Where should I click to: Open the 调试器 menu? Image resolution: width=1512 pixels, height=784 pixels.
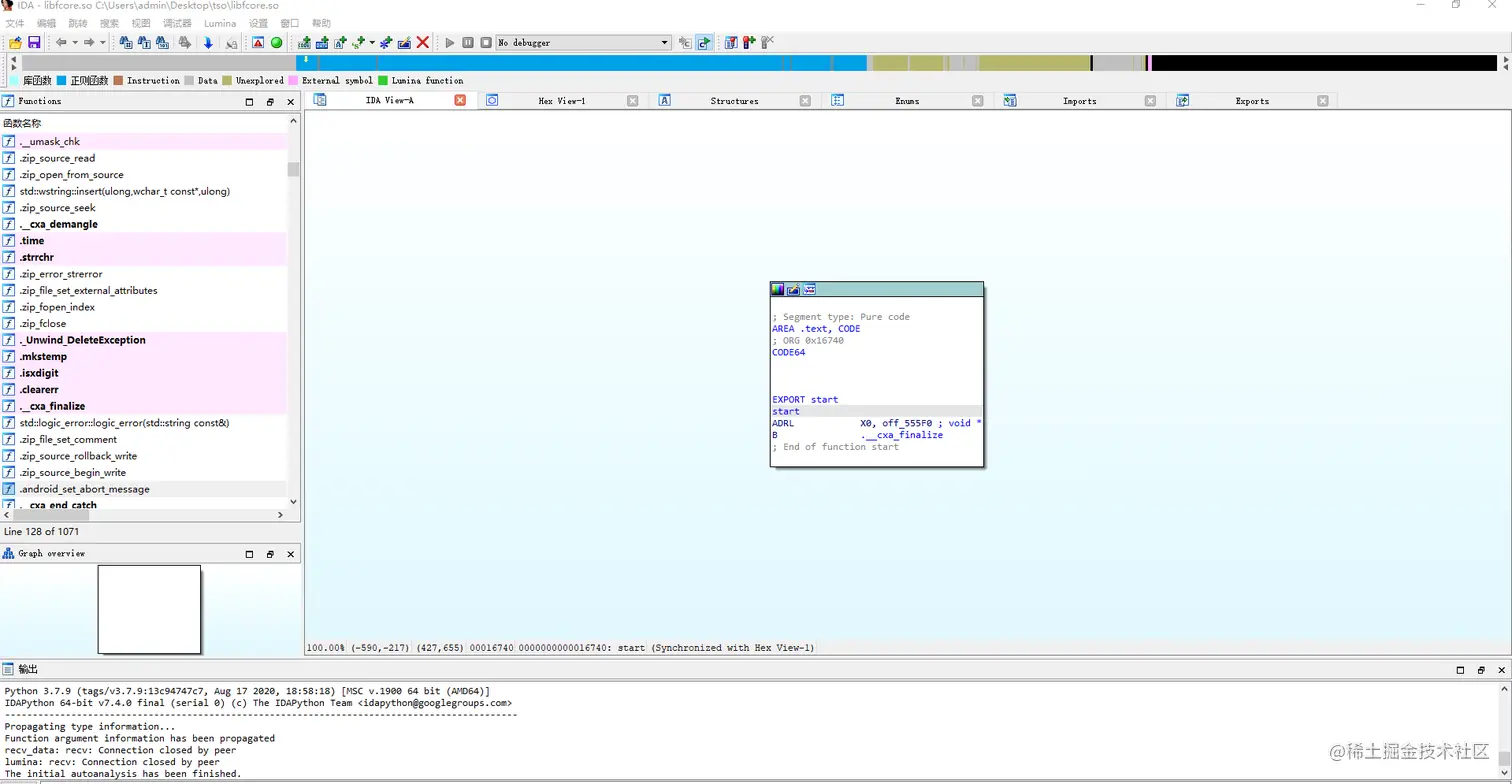[177, 23]
